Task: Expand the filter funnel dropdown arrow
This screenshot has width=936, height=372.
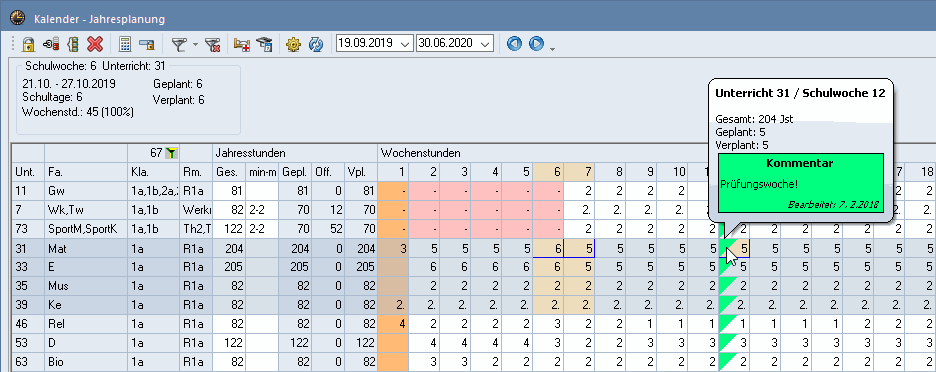Action: click(195, 44)
